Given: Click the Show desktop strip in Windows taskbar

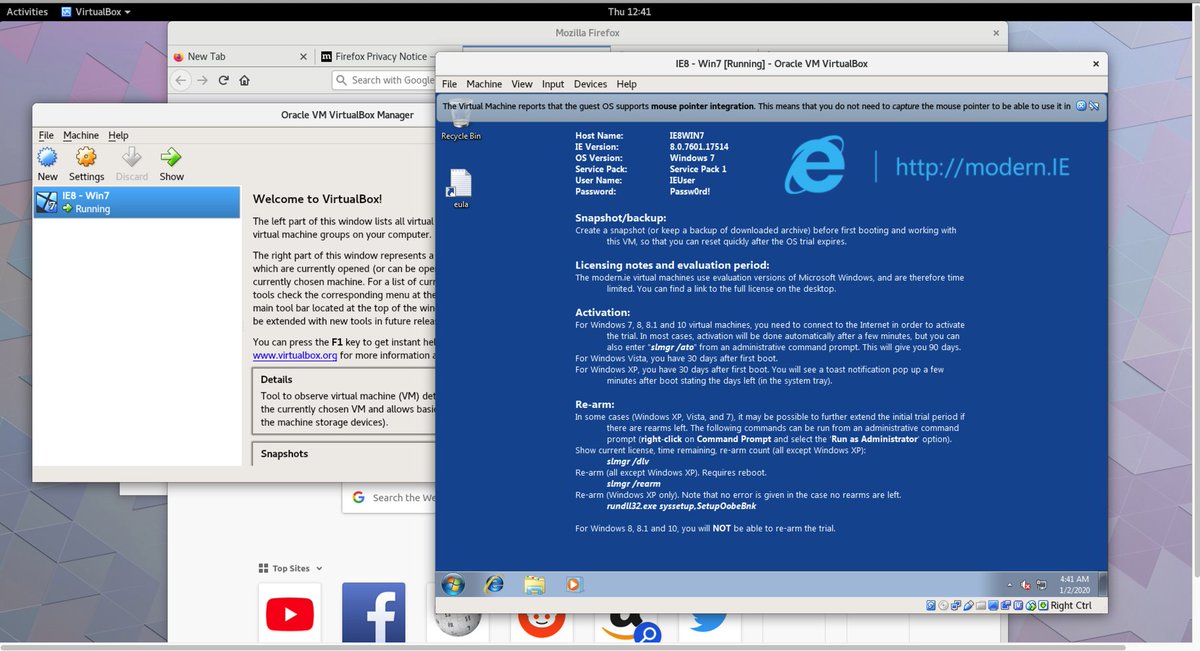Looking at the screenshot, I should tap(1103, 585).
